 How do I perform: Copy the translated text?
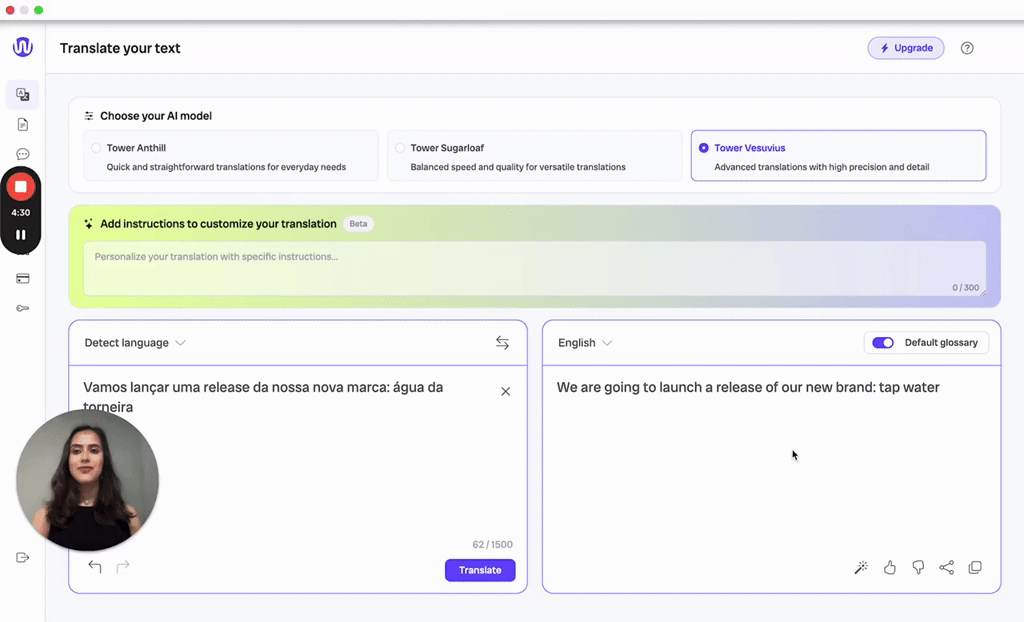[975, 568]
